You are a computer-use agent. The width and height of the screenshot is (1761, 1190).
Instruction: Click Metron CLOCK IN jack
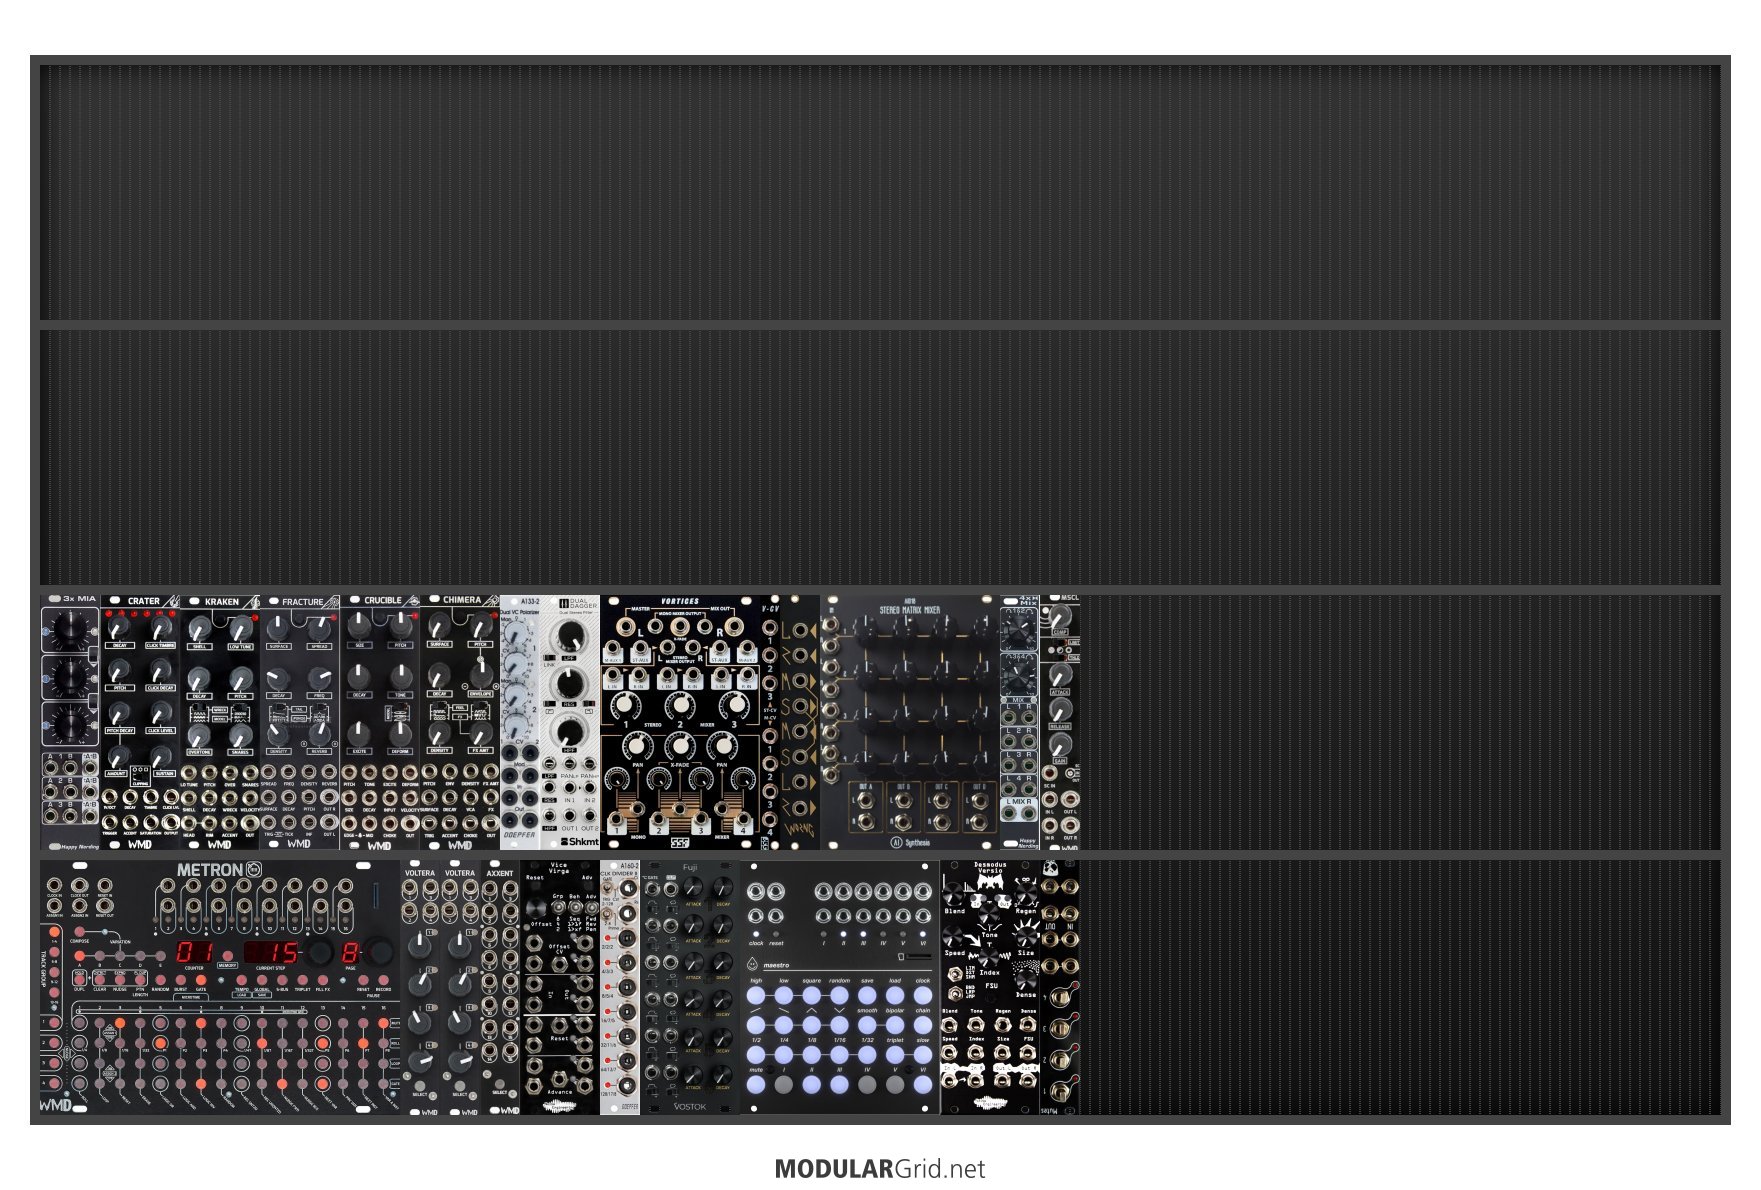(54, 885)
